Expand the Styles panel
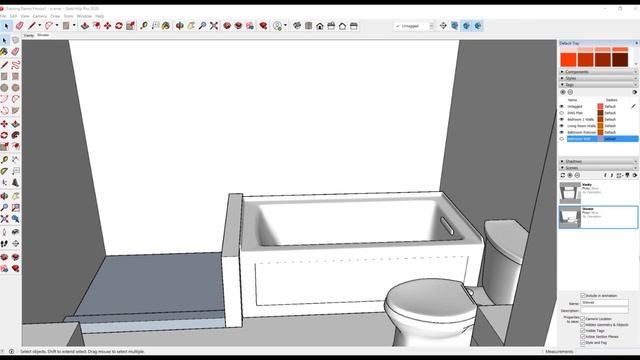Screen dimensions: 640x360 [x=598, y=78]
